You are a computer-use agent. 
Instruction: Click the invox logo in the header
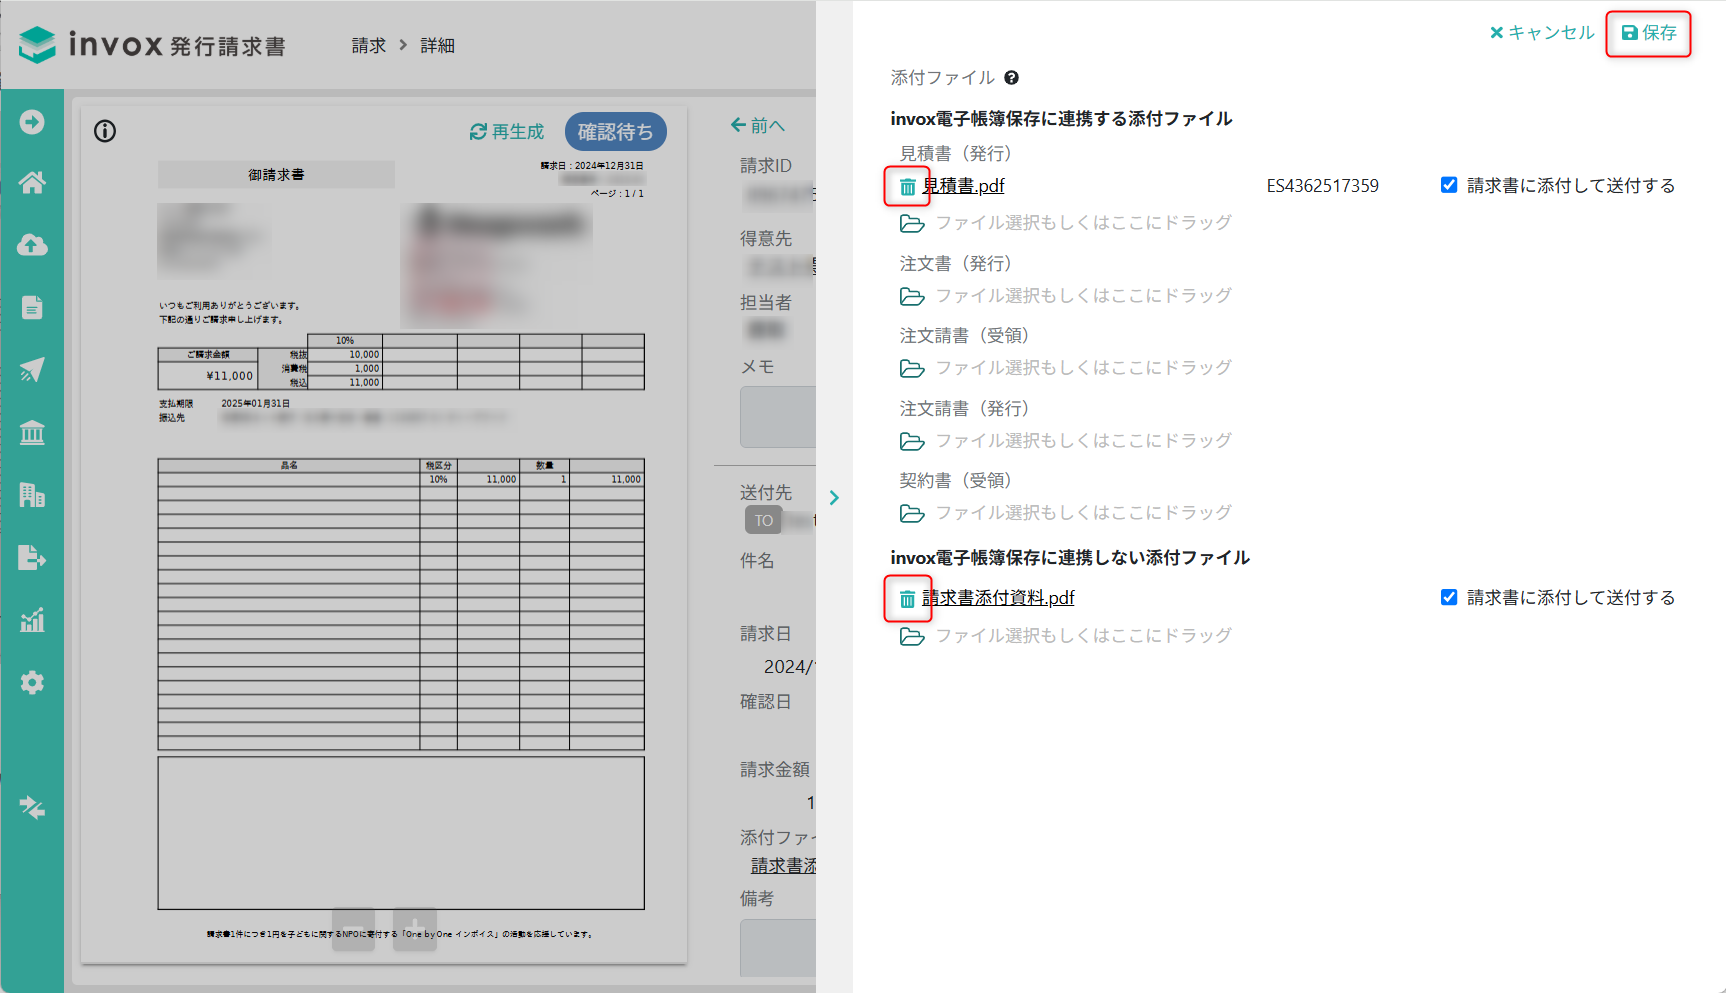point(152,45)
